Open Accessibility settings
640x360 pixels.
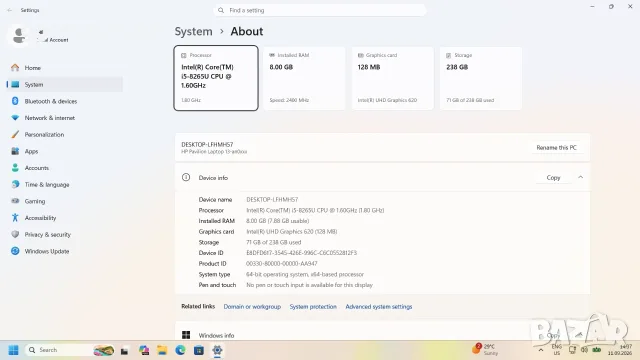(x=64, y=218)
